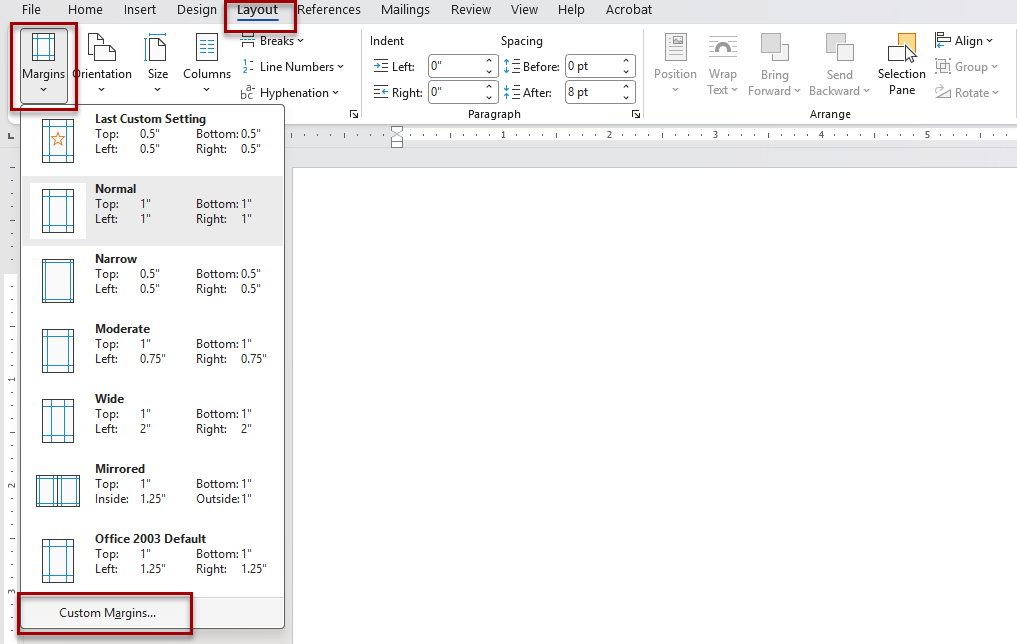Open the File tab
Image resolution: width=1017 pixels, height=644 pixels.
coord(31,10)
